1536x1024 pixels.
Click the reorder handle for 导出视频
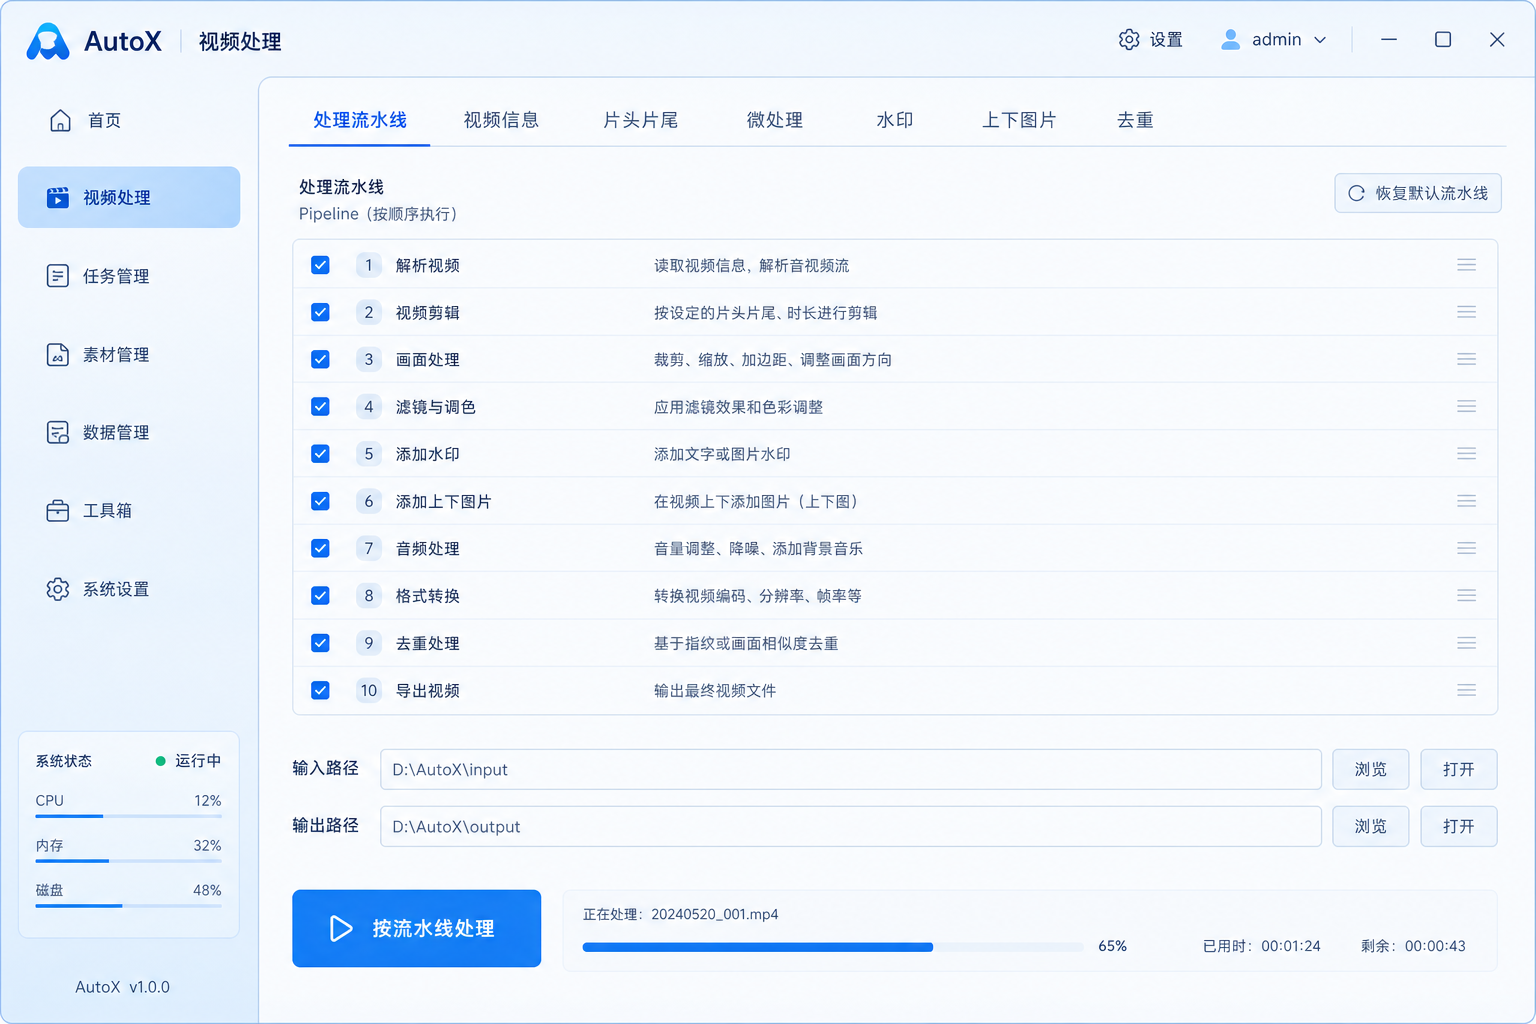tap(1467, 690)
